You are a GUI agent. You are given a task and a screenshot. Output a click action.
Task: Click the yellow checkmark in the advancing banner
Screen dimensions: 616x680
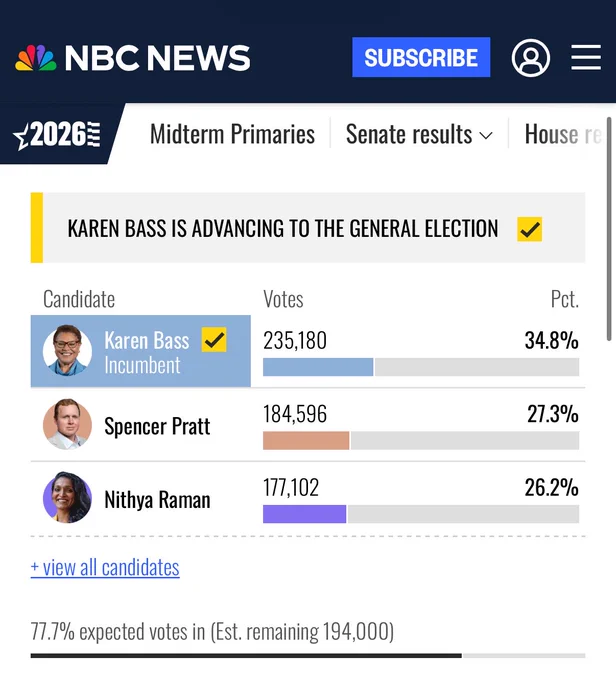point(529,229)
